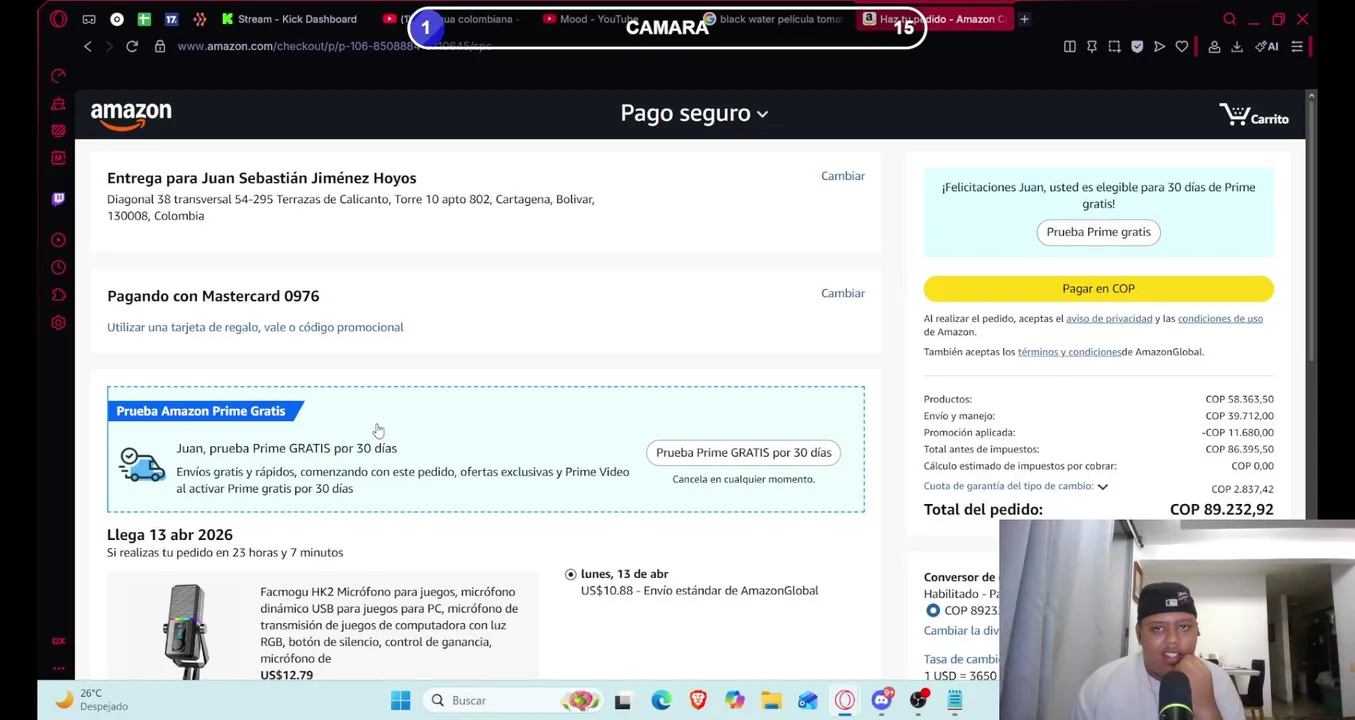
Task: Click Prueba Prime gratis sidebar button
Action: [1098, 232]
